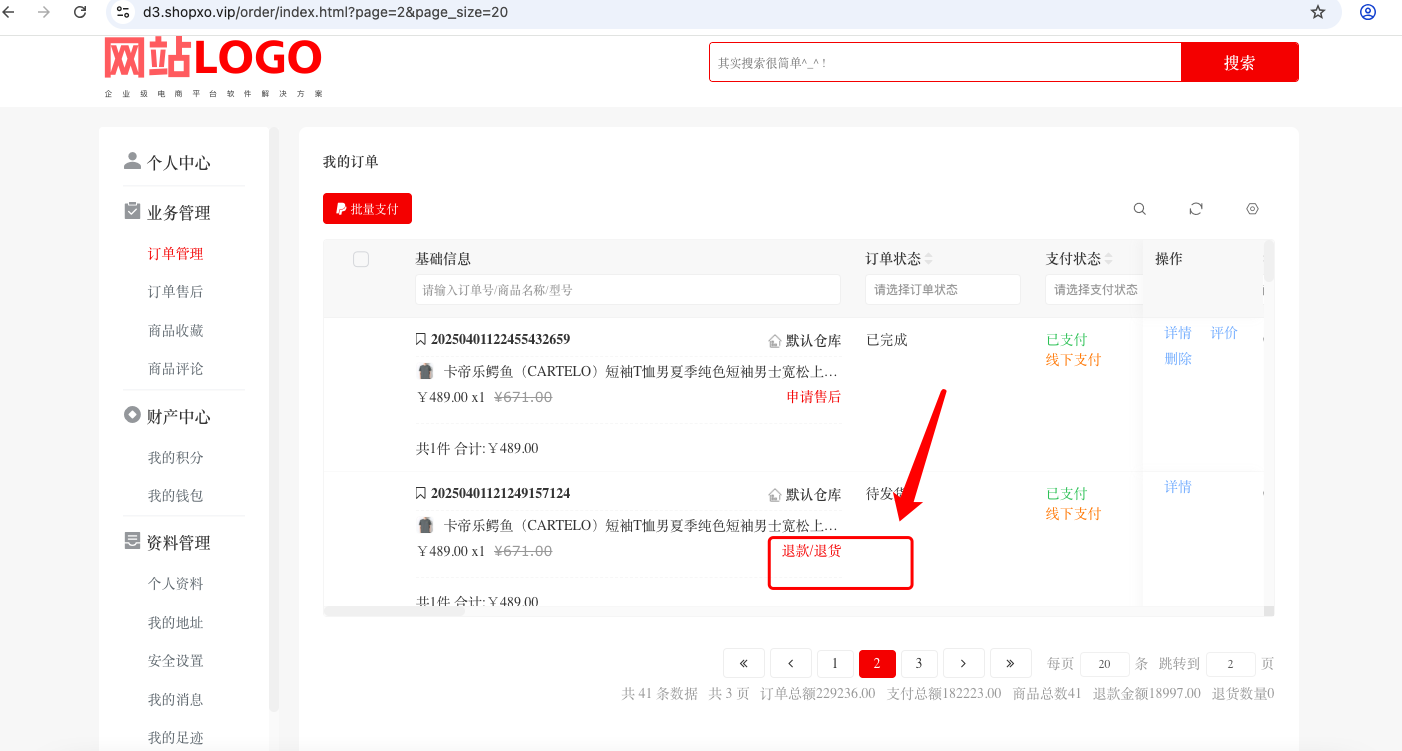Sort by 订单状态 column arrows
The height and width of the screenshot is (751, 1402).
coord(929,259)
